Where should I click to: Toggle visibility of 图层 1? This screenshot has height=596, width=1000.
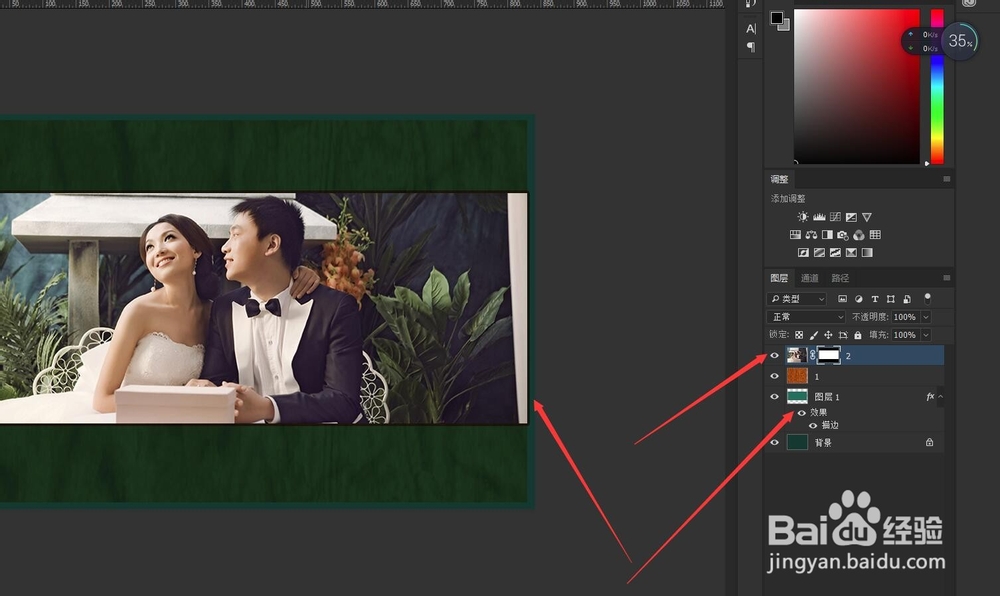point(775,396)
